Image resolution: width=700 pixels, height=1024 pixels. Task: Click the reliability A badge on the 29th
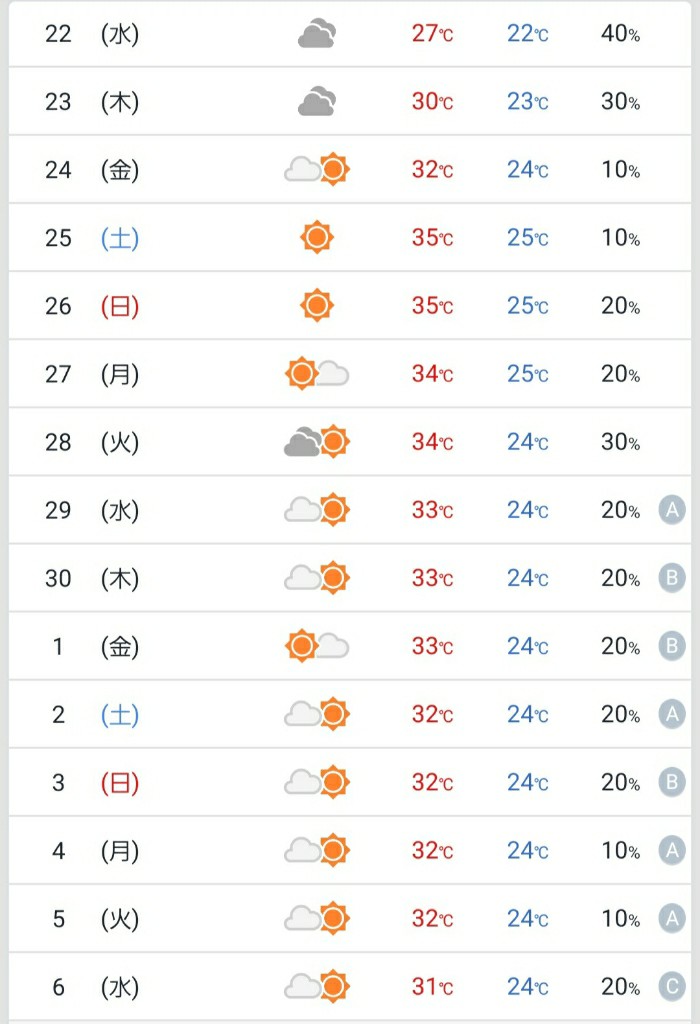click(672, 509)
